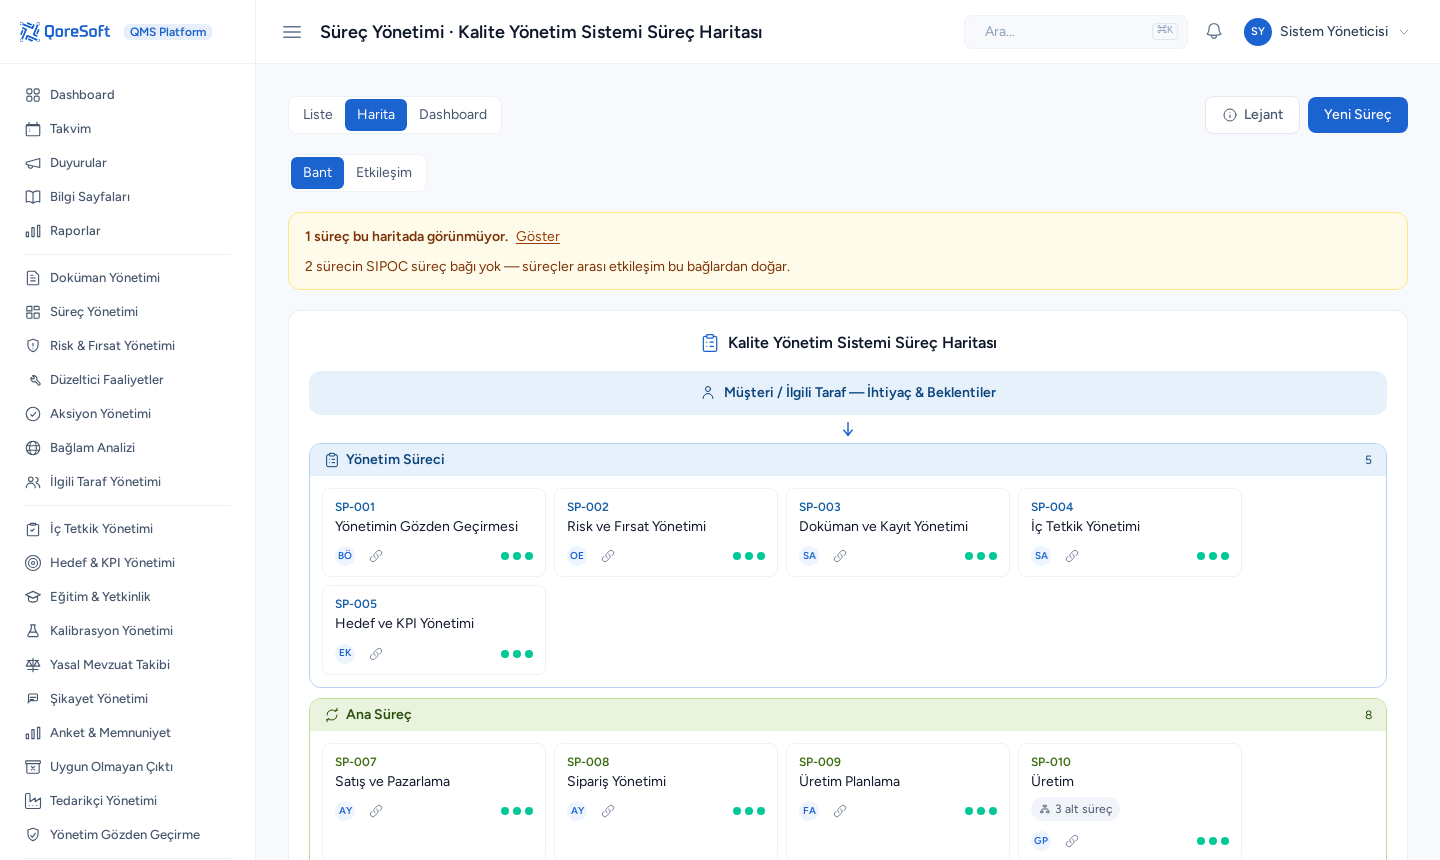This screenshot has height=860, width=1440.
Task: Click the QMS Platform badge
Action: [168, 32]
